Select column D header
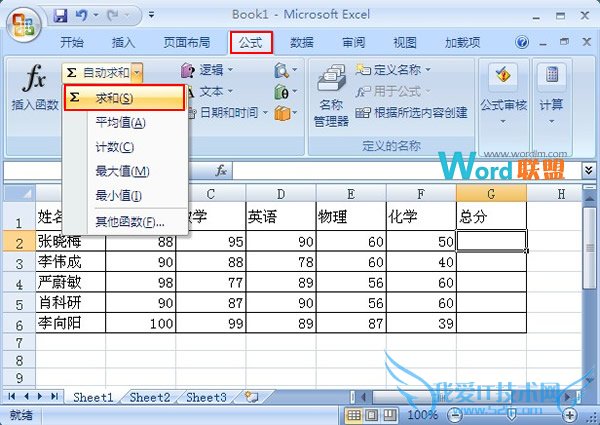This screenshot has height=425, width=600. pos(281,194)
